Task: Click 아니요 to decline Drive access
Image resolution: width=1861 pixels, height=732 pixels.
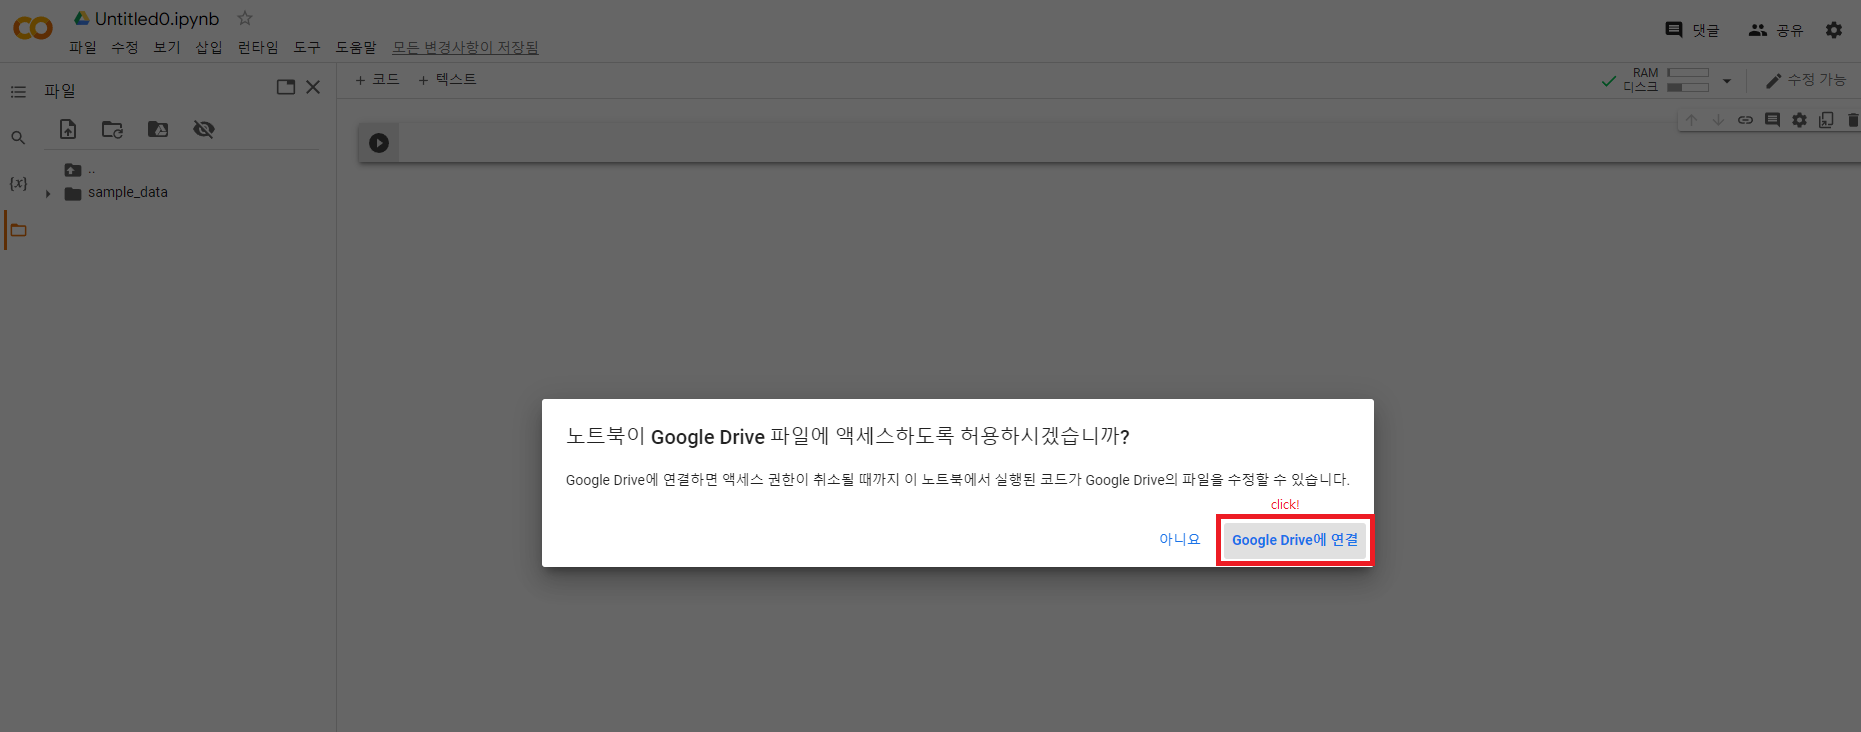Action: coord(1180,540)
